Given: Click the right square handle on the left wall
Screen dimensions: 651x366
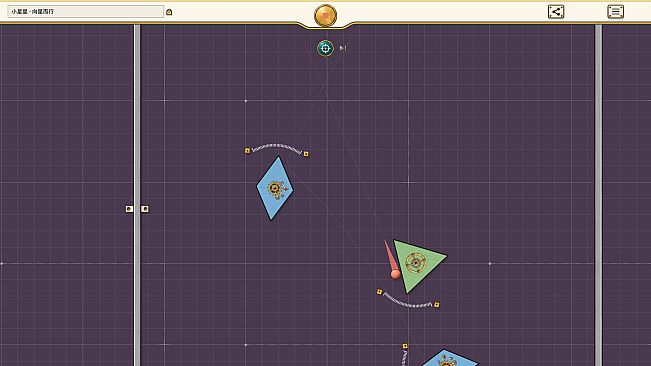Looking at the screenshot, I should (x=144, y=209).
